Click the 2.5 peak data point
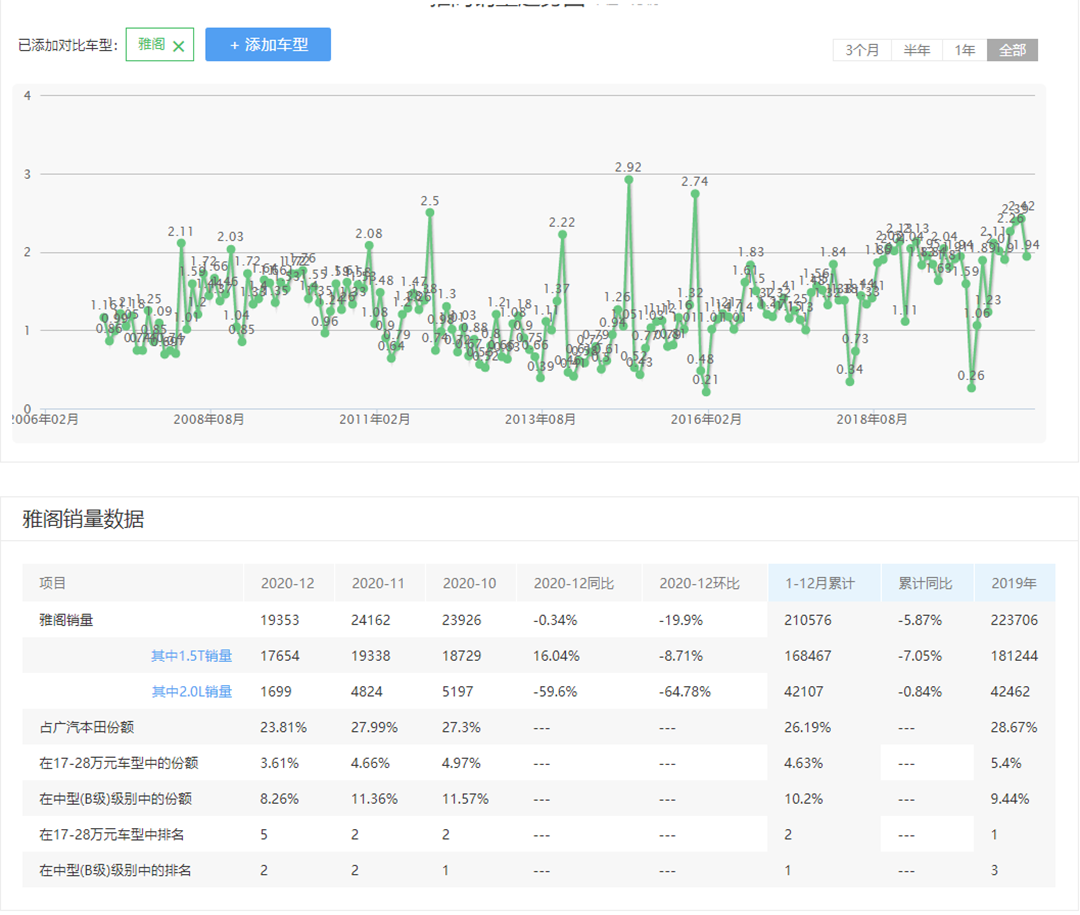 [x=430, y=212]
